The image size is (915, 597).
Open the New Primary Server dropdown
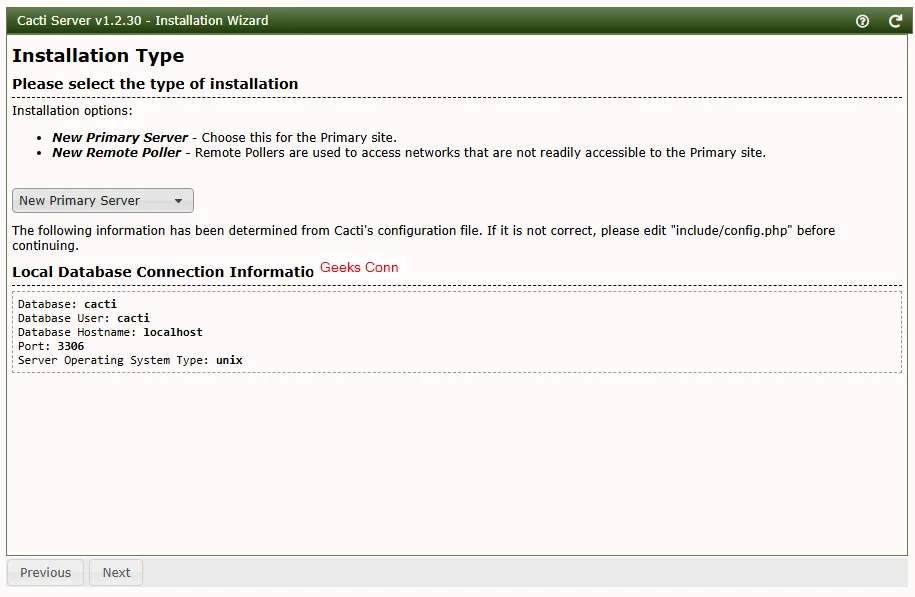102,201
